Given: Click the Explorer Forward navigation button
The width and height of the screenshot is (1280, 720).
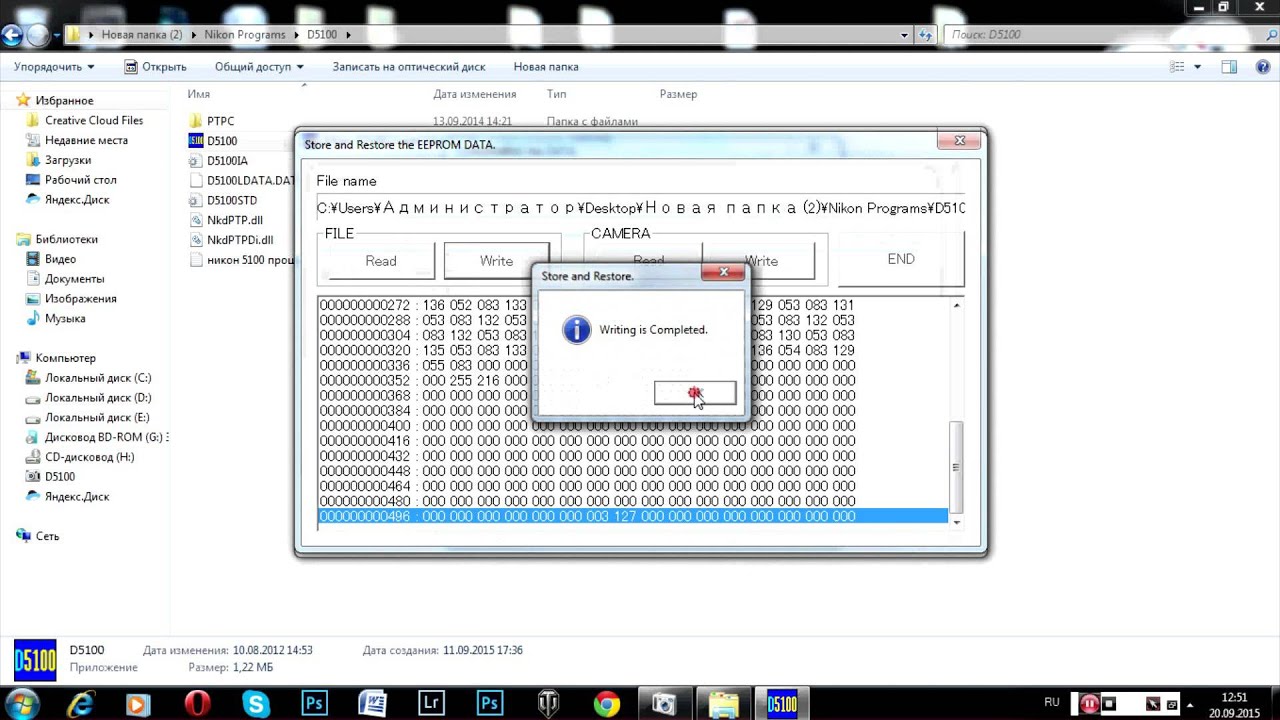Looking at the screenshot, I should (37, 35).
